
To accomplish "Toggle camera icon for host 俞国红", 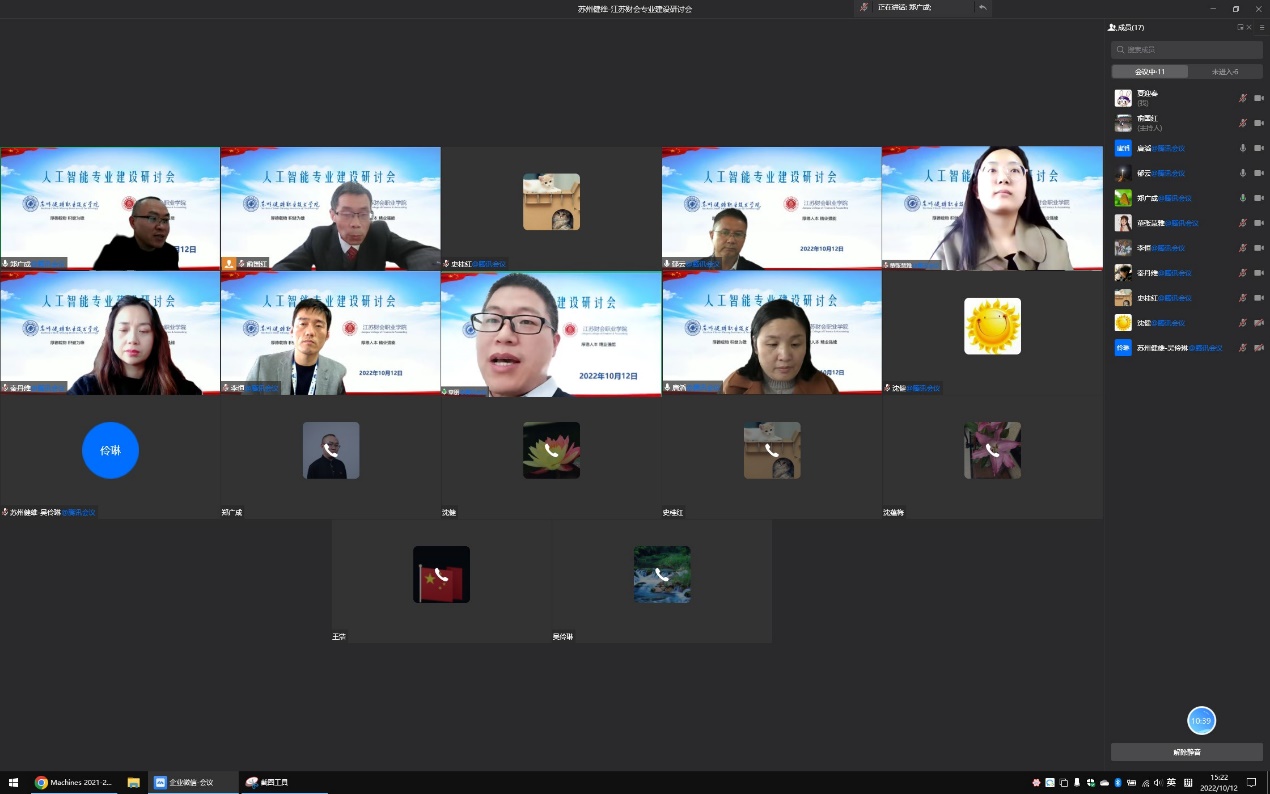I will [1259, 123].
